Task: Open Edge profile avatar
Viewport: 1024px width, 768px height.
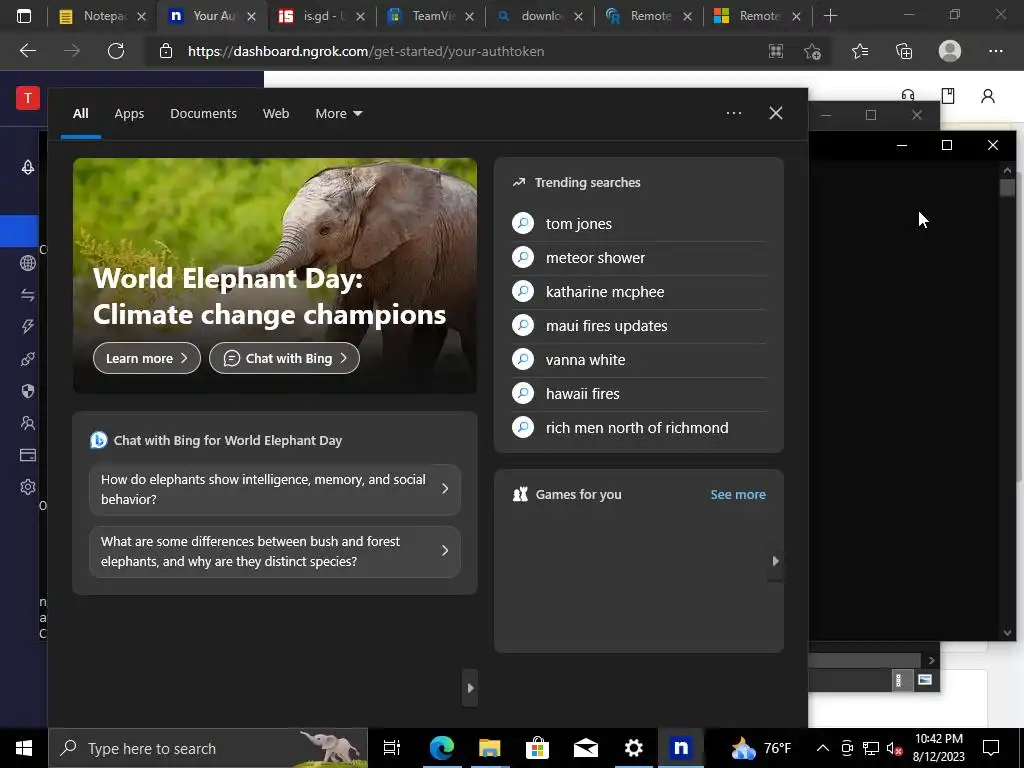Action: 950,51
